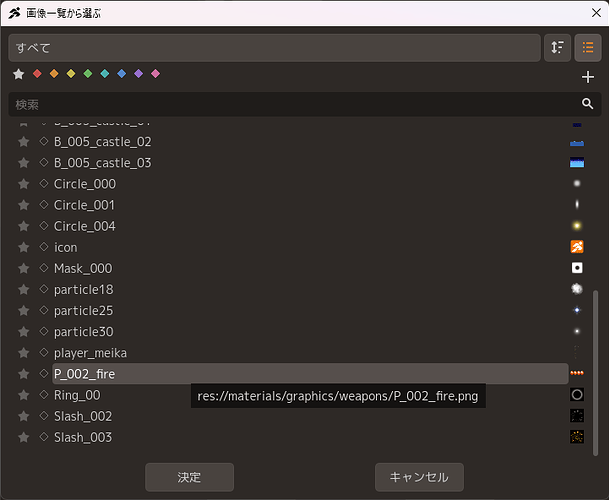Click the plus add icon
Image resolution: width=609 pixels, height=500 pixels.
588,77
